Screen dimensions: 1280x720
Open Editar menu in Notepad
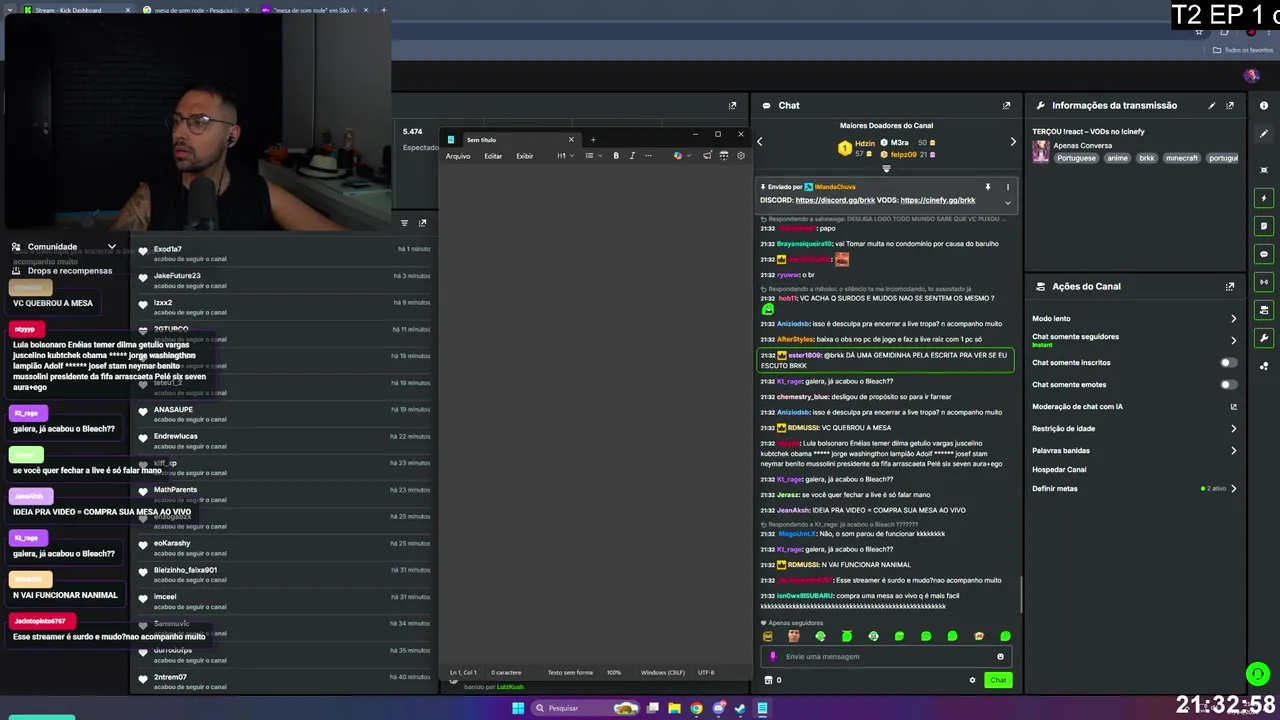click(493, 156)
